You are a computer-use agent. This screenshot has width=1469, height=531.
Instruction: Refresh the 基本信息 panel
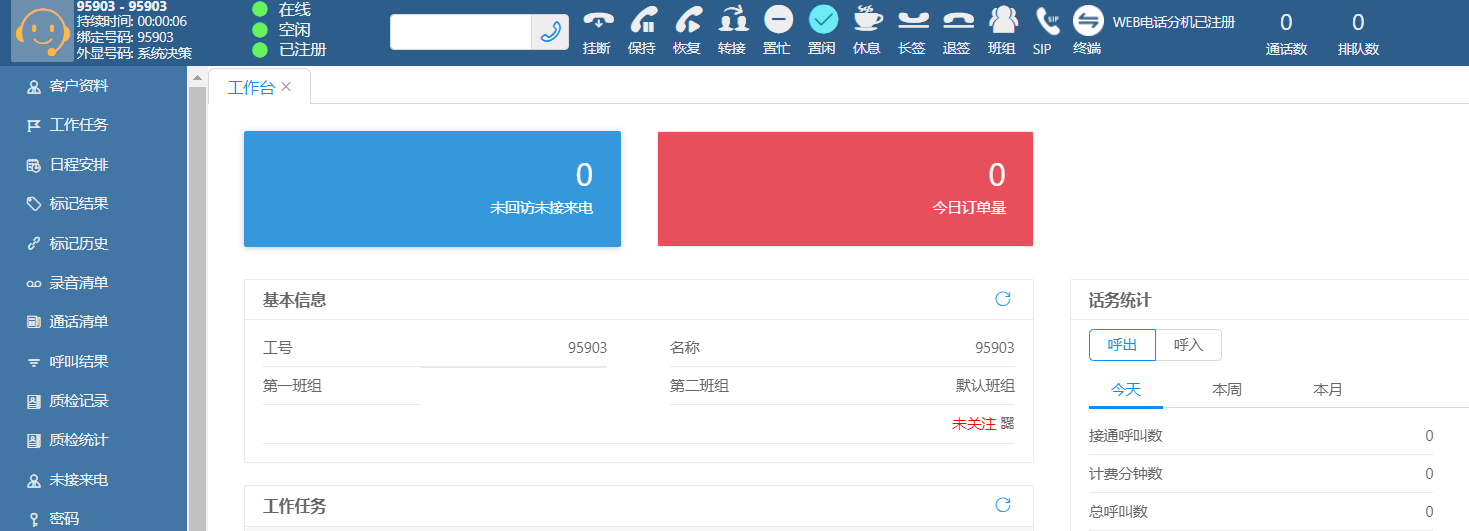point(1002,299)
